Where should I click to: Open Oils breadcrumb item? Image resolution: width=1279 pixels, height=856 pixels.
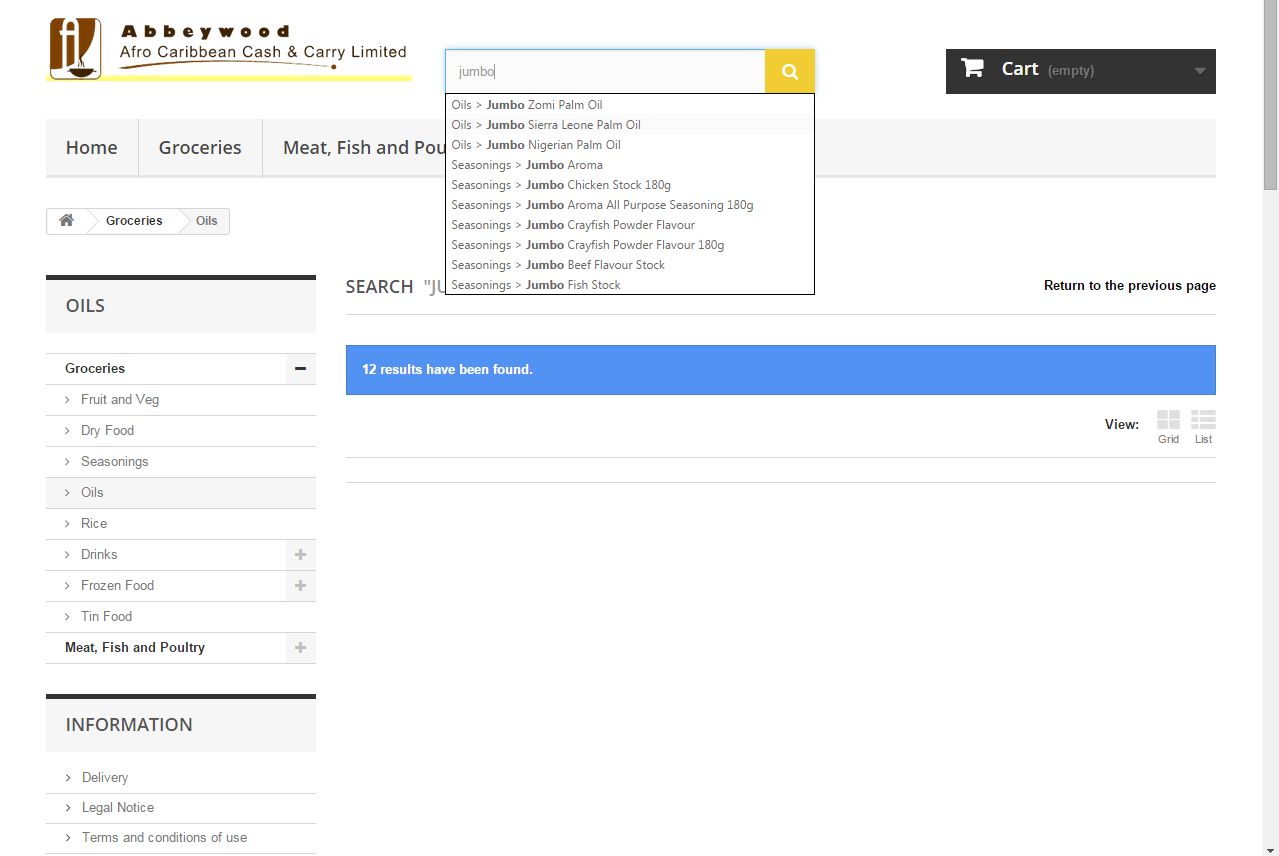pyautogui.click(x=207, y=221)
